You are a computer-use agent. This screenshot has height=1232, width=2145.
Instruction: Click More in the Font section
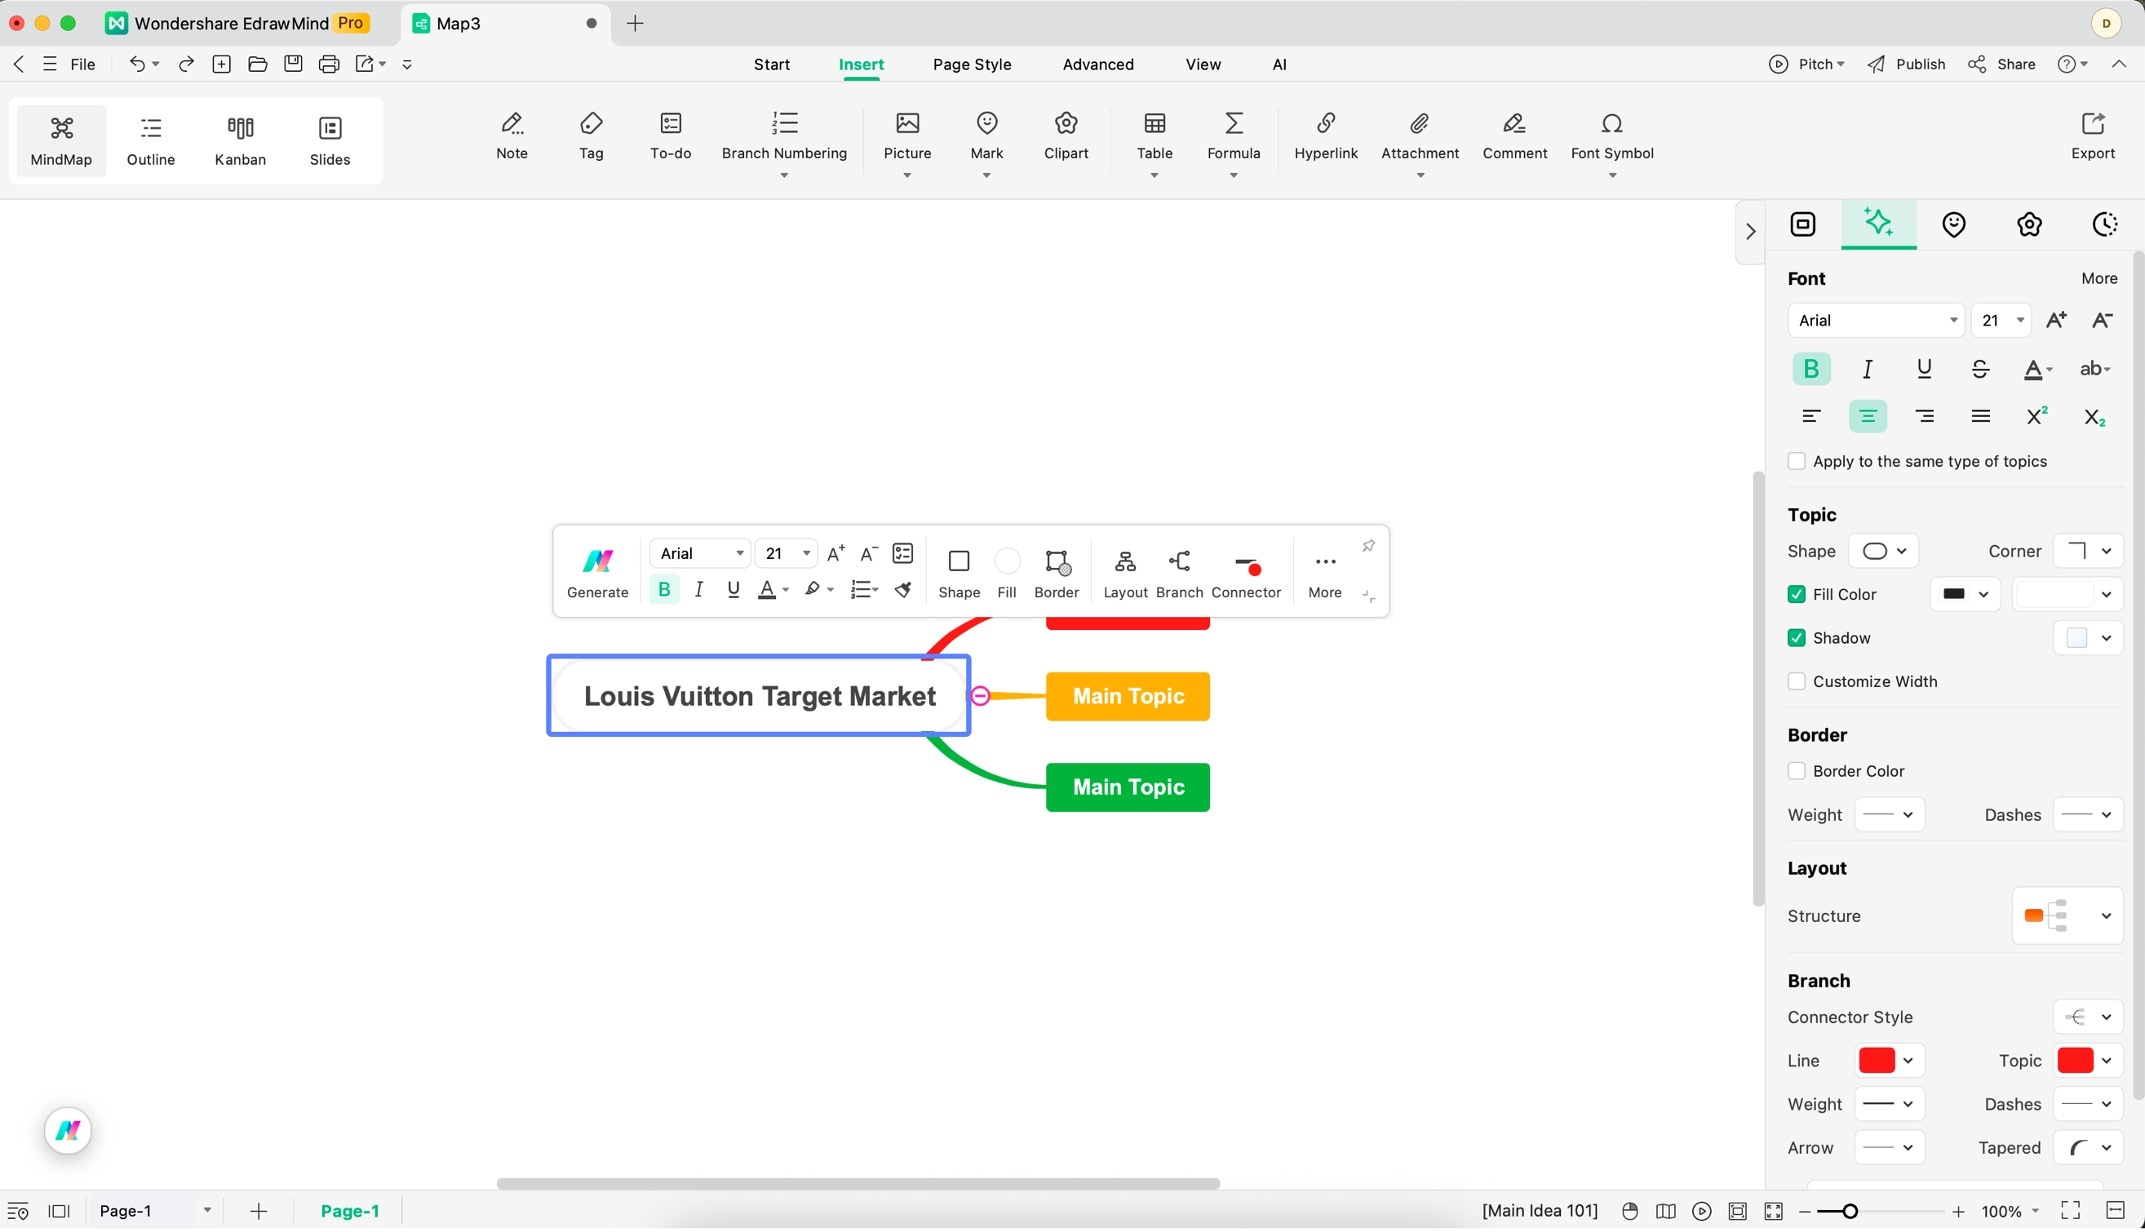(x=2099, y=278)
